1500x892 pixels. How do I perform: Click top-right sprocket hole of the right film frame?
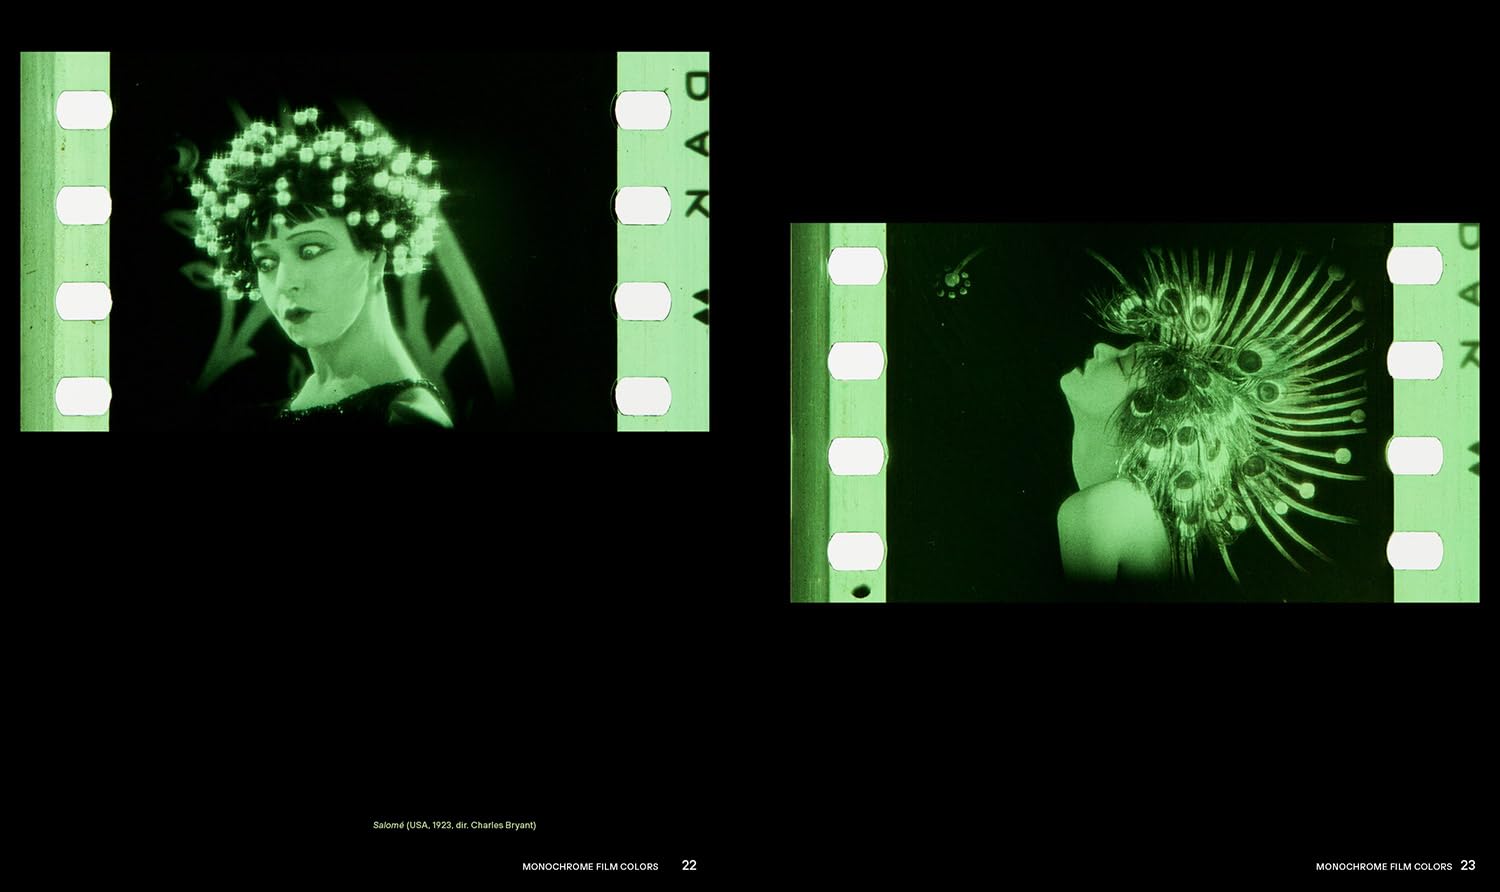1415,265
